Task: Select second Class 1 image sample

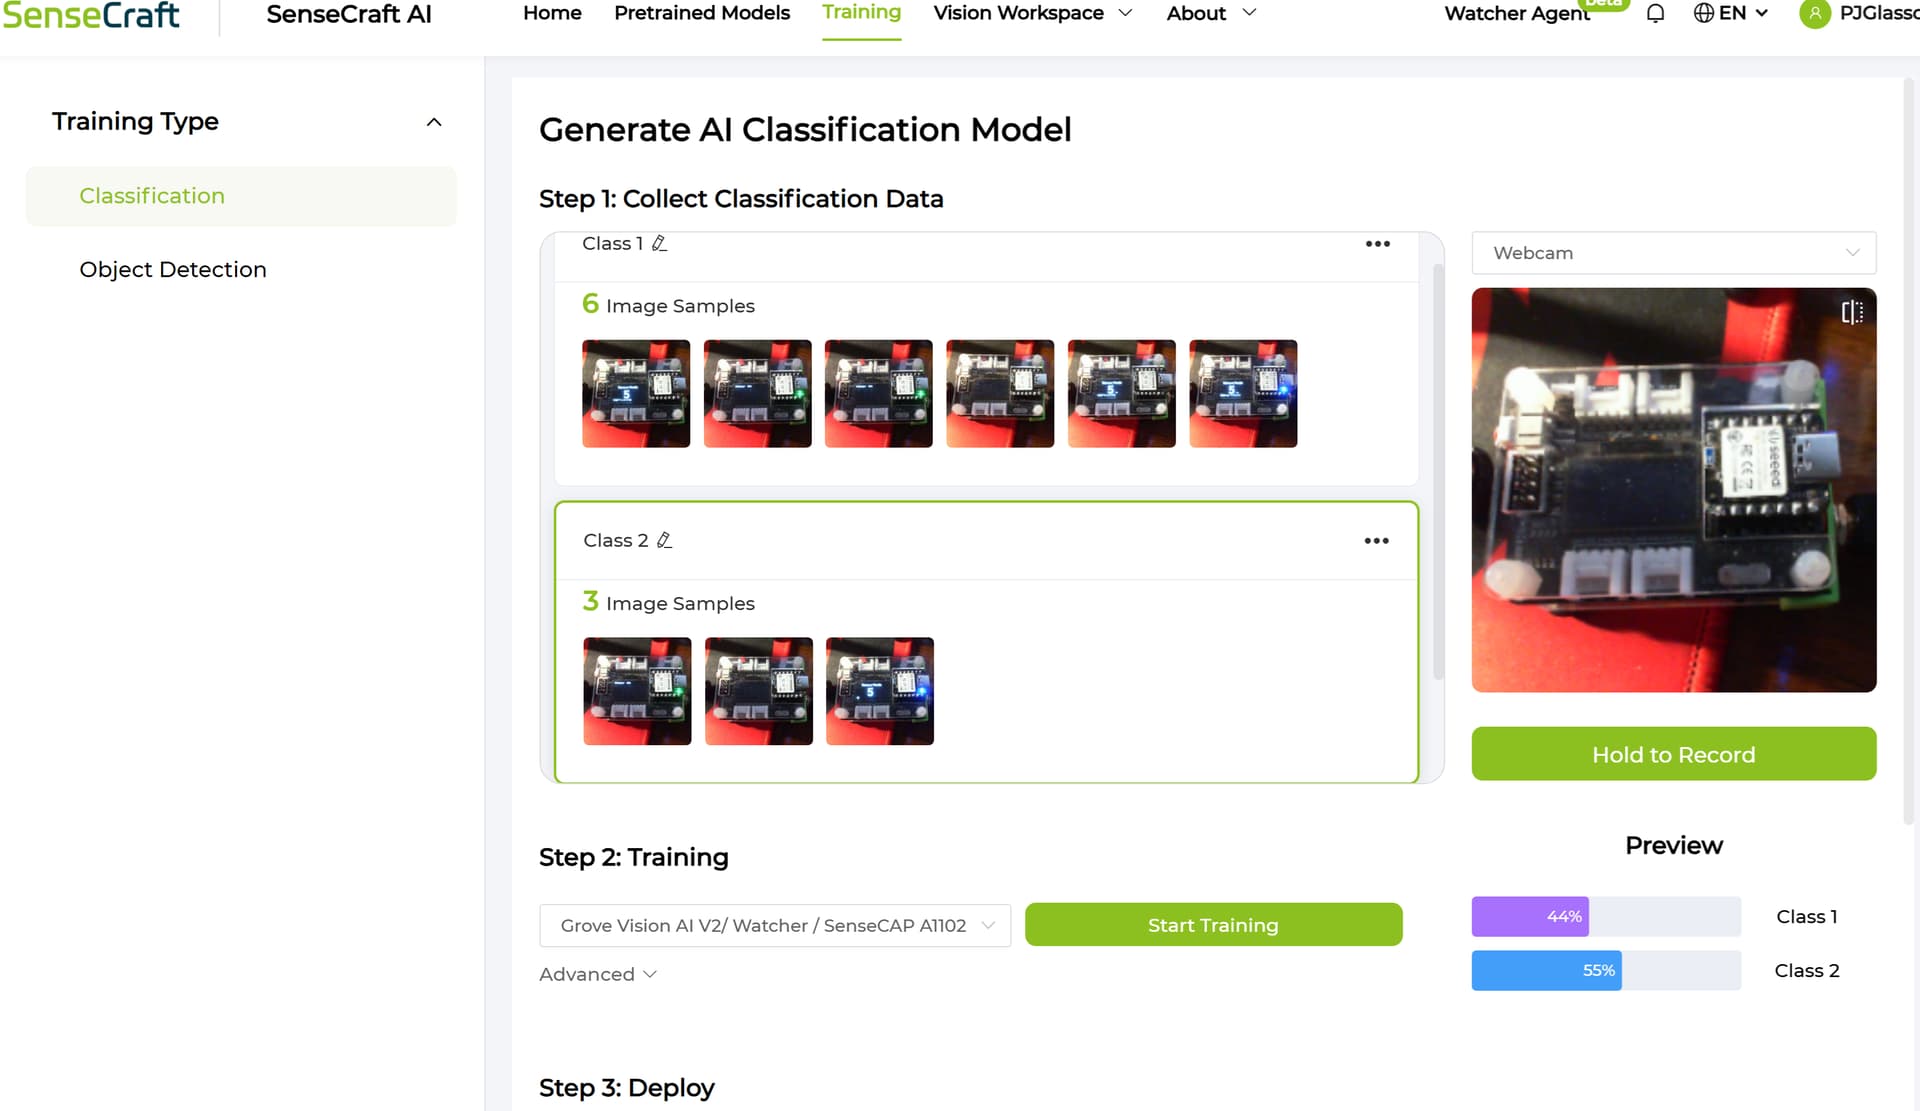Action: point(757,393)
